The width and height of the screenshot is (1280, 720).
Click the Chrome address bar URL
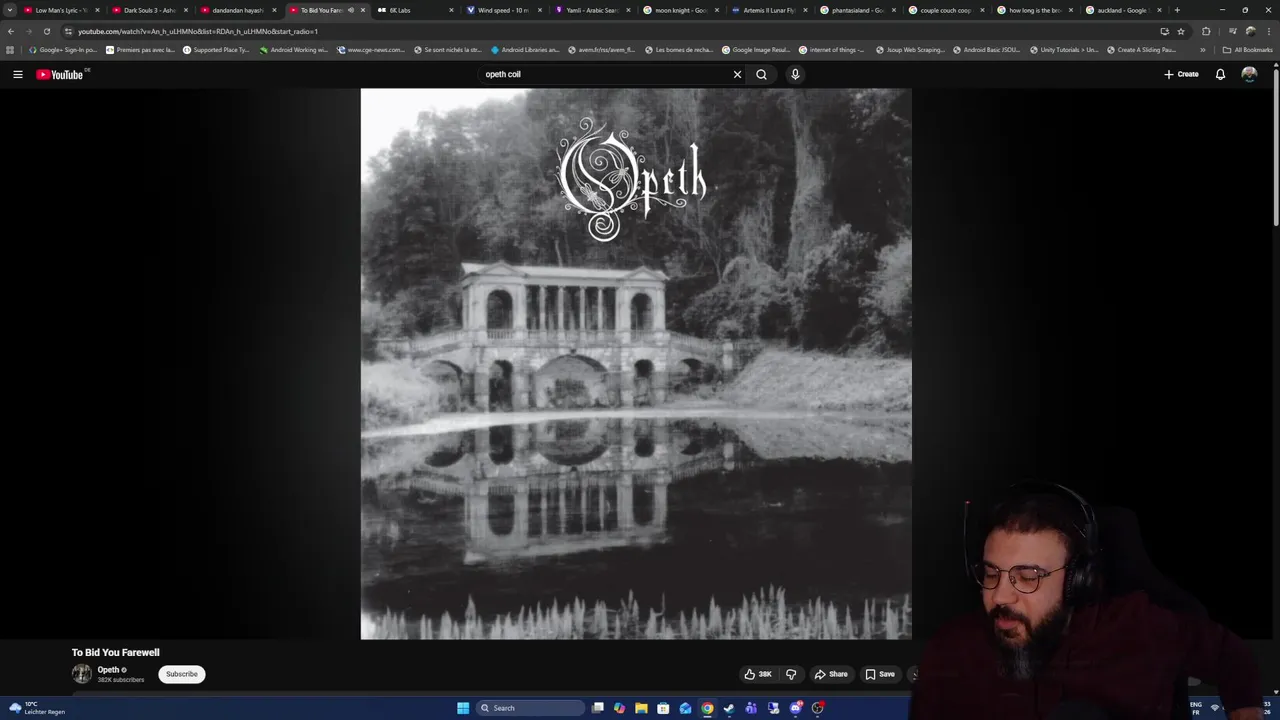[x=198, y=31]
